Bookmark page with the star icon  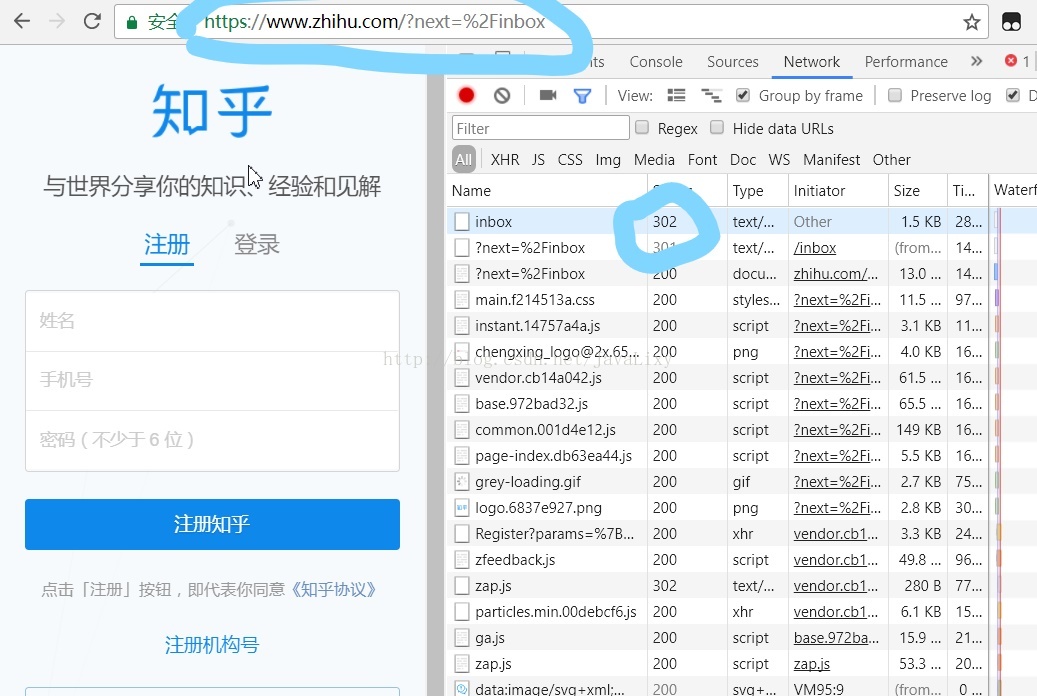pyautogui.click(x=971, y=22)
